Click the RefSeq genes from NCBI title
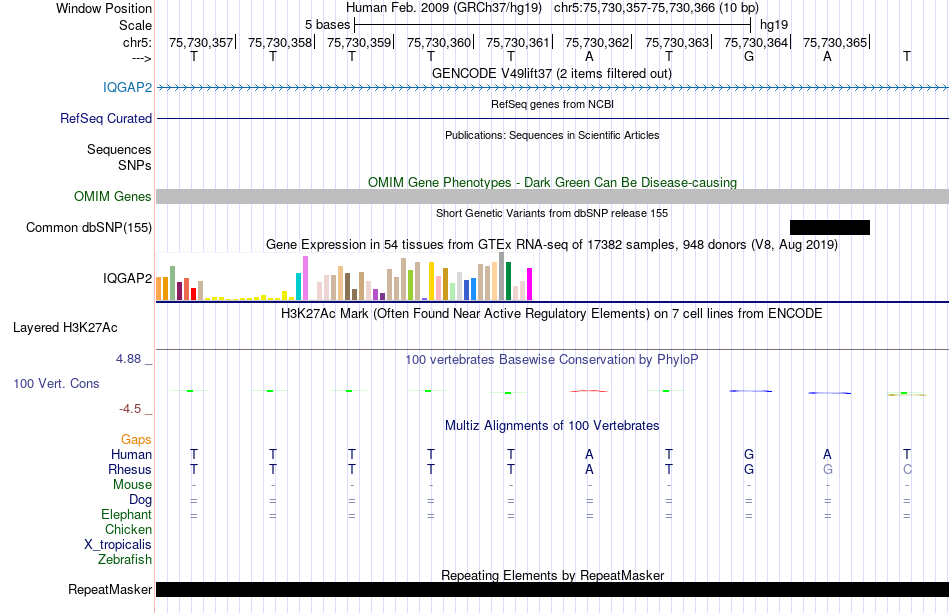Viewport: 950px width, 613px height. pyautogui.click(x=552, y=104)
